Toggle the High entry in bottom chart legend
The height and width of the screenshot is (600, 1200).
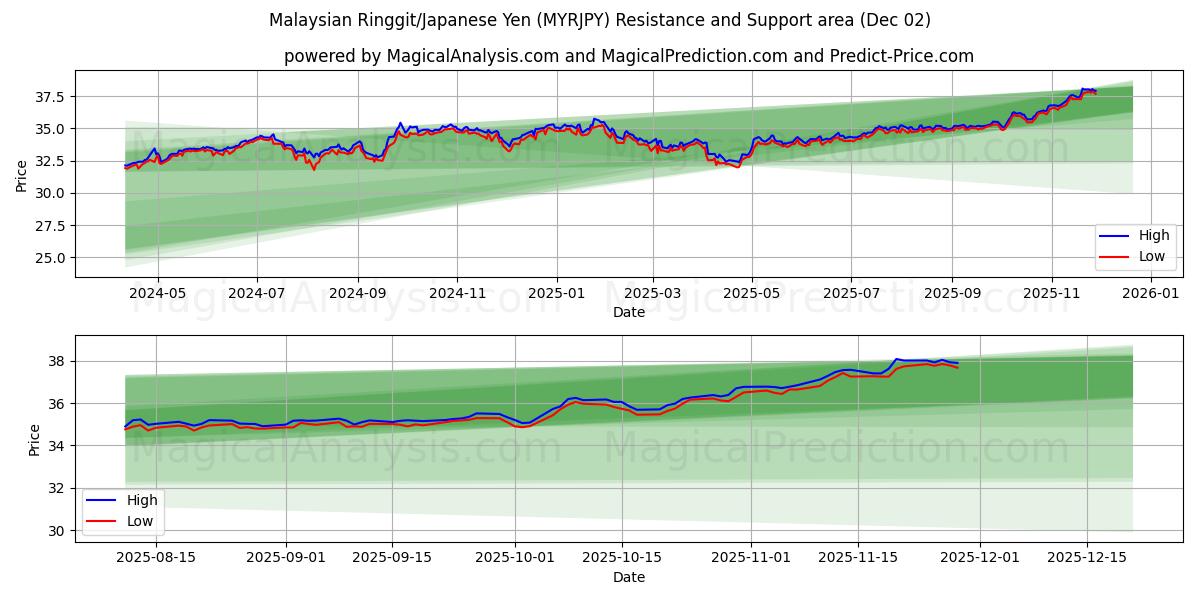point(140,498)
